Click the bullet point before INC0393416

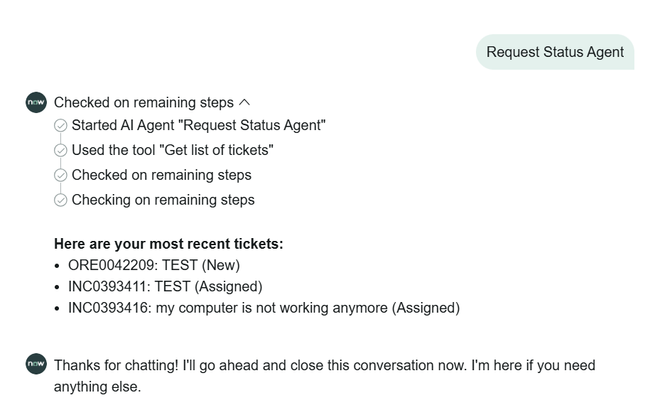coord(58,308)
